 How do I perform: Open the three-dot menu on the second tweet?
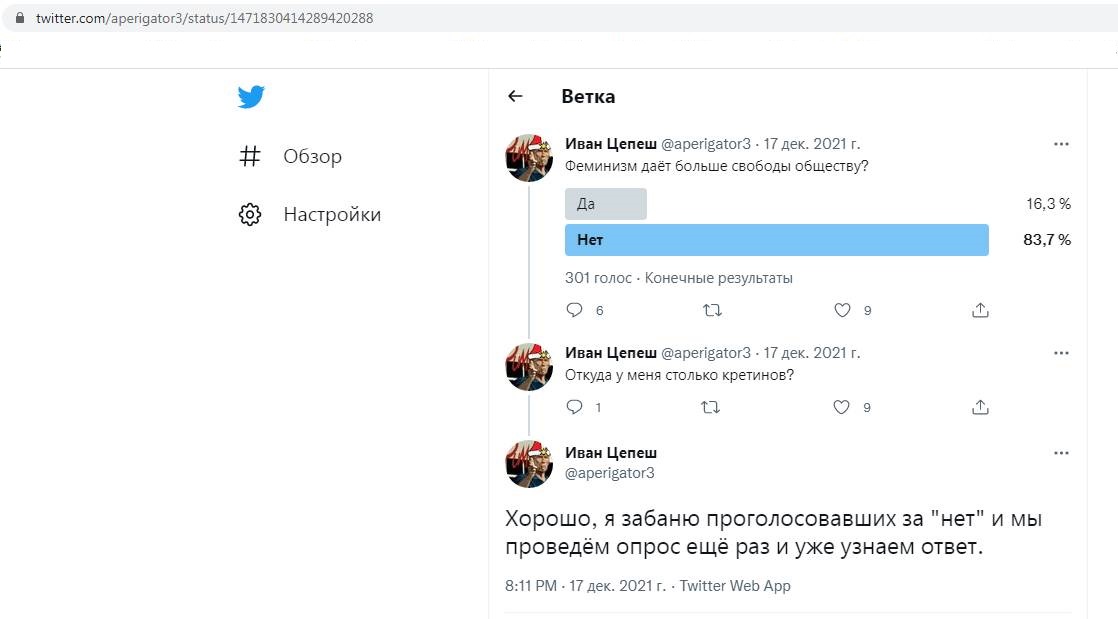(1061, 353)
